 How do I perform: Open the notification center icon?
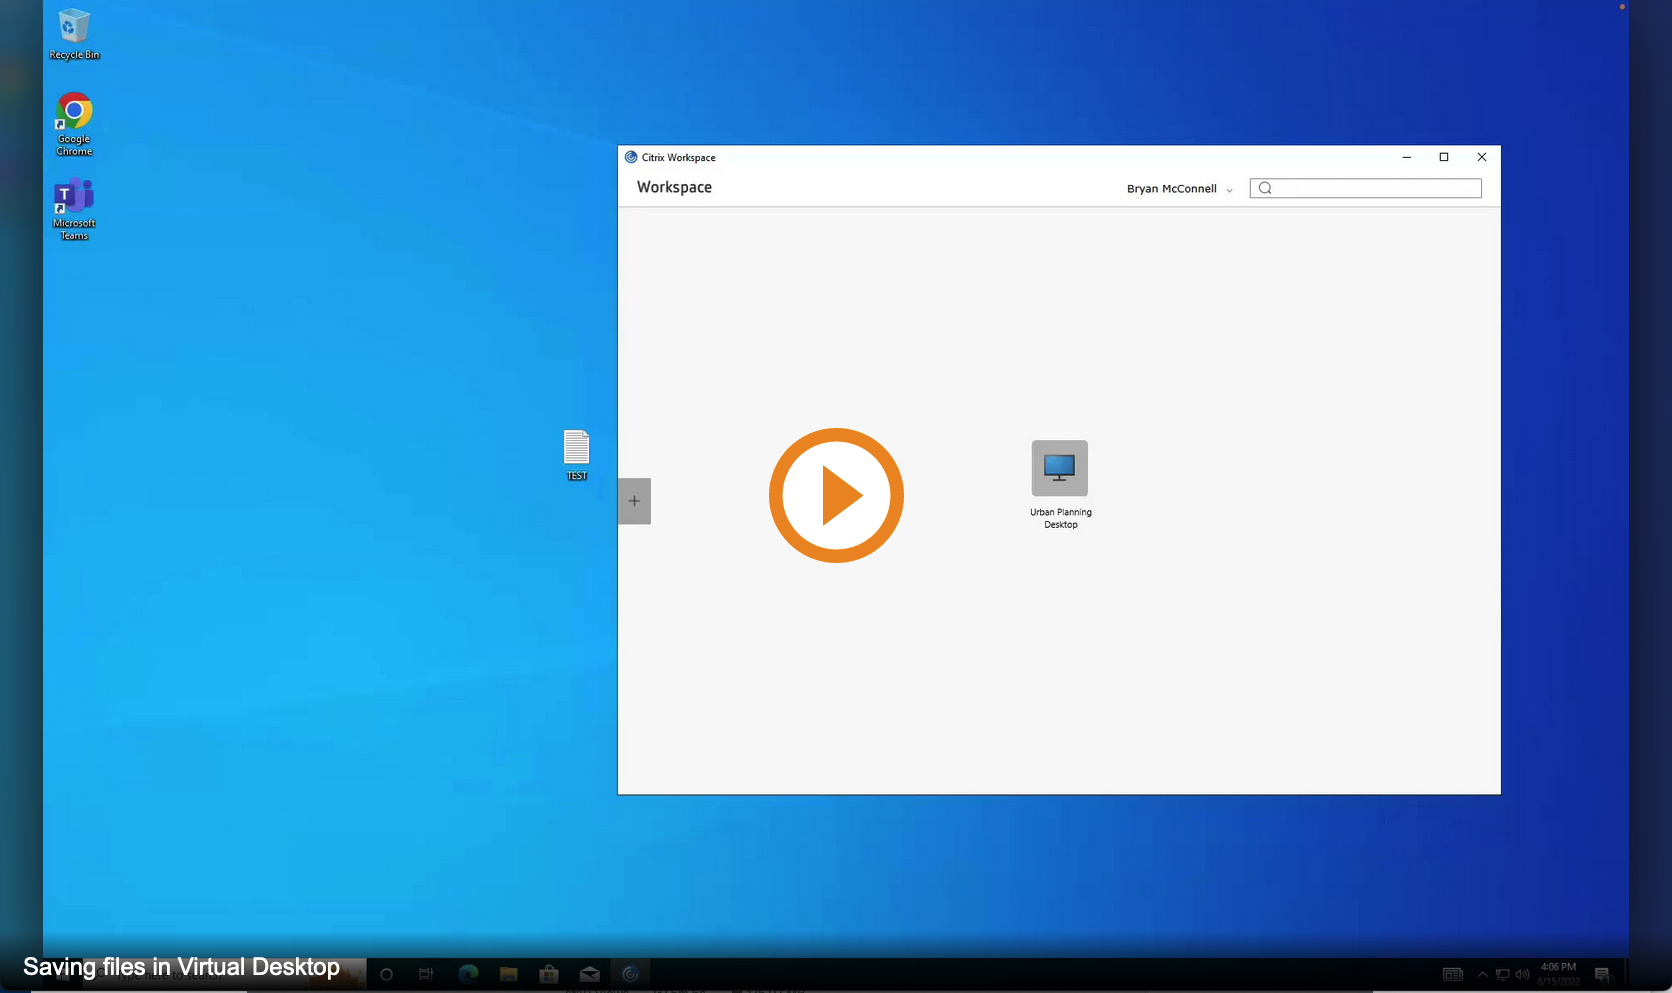[1602, 975]
